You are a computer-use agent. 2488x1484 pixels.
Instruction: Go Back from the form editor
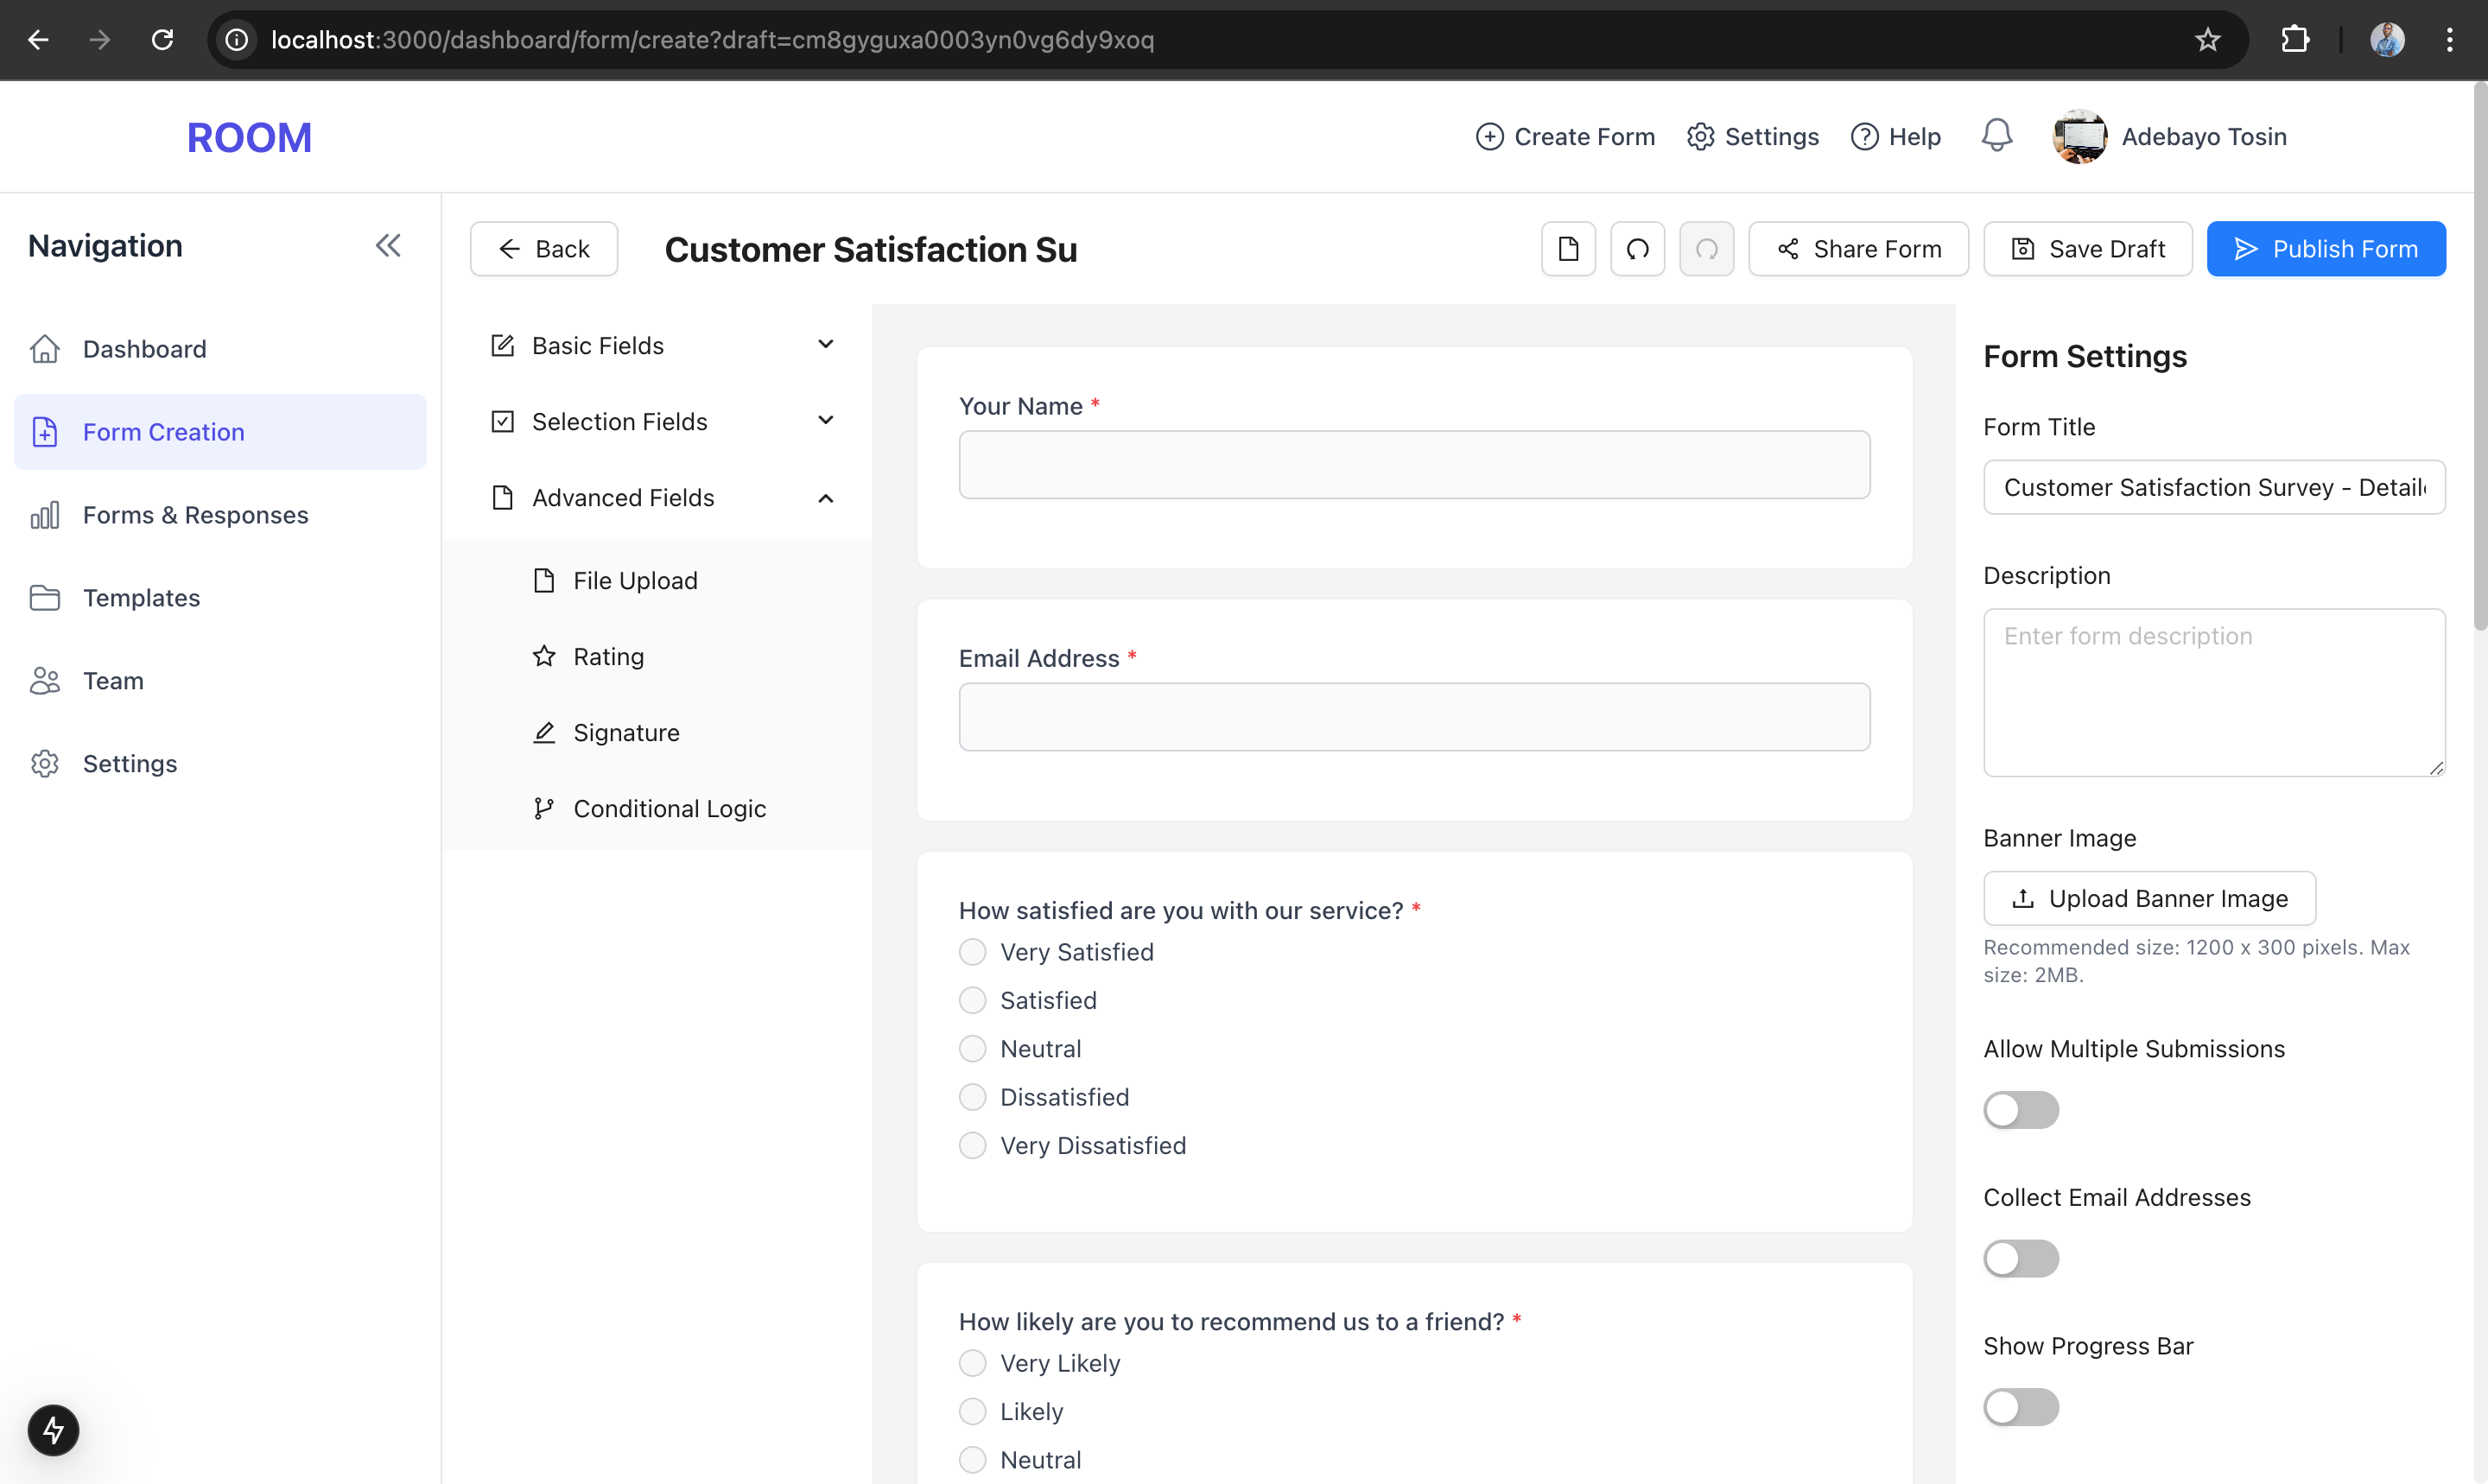click(544, 248)
